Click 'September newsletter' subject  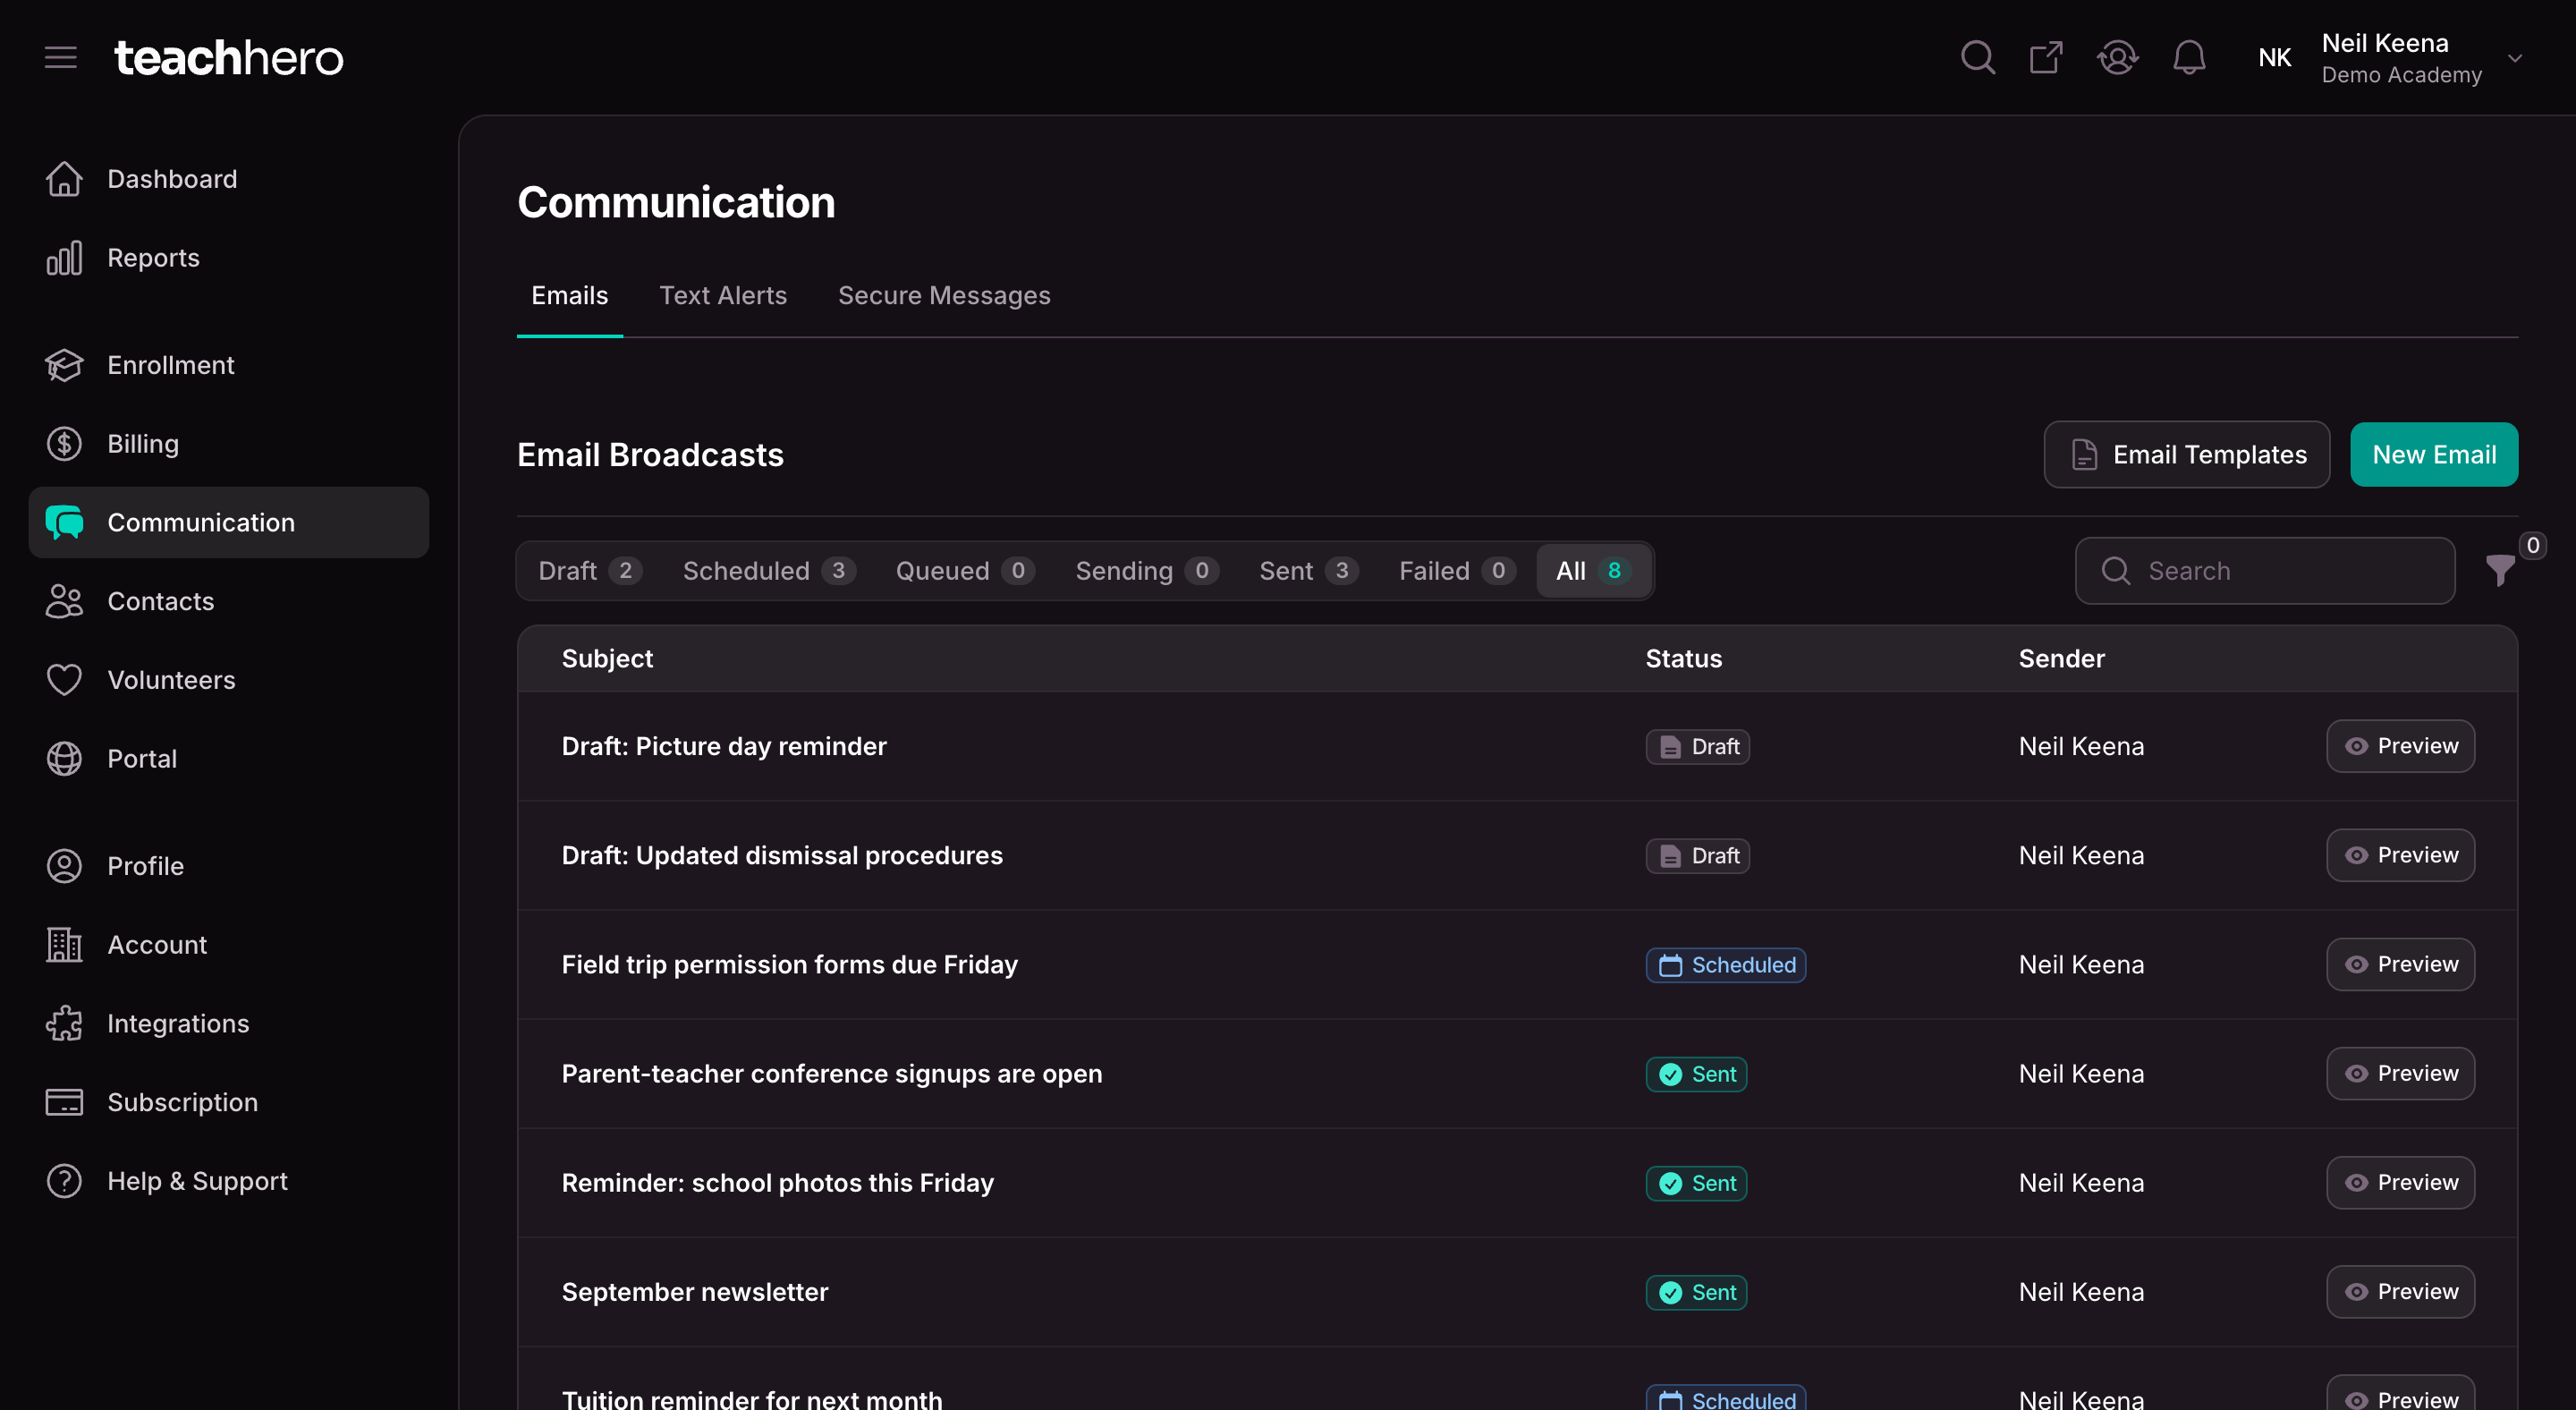point(695,1292)
